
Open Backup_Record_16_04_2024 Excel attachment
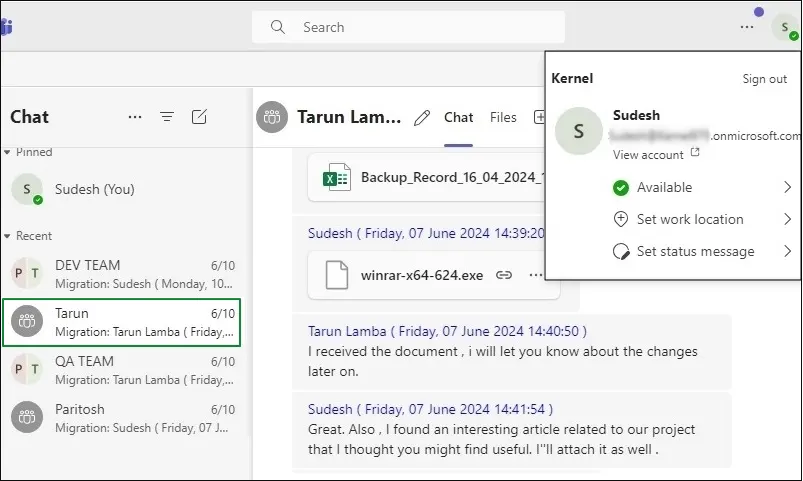click(x=426, y=178)
